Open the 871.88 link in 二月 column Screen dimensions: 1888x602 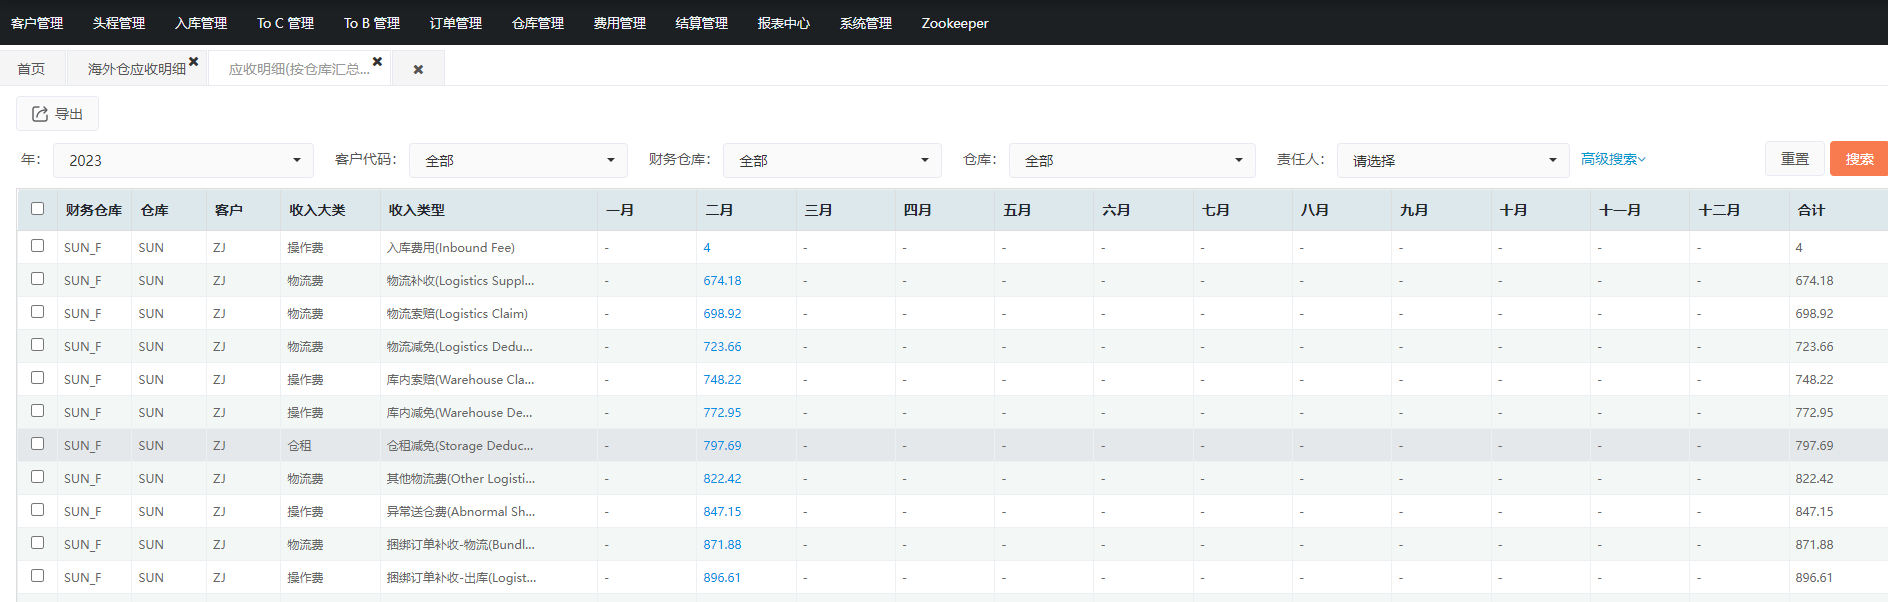[722, 544]
